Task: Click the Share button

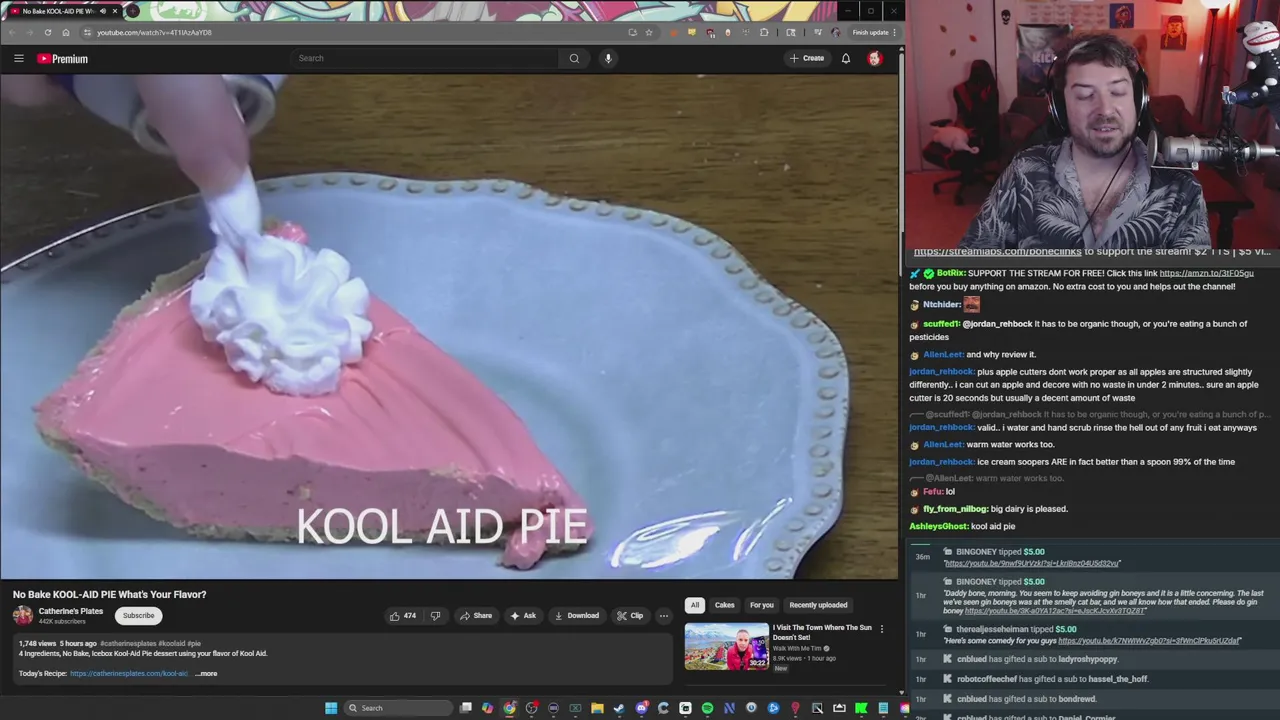Action: [x=475, y=616]
